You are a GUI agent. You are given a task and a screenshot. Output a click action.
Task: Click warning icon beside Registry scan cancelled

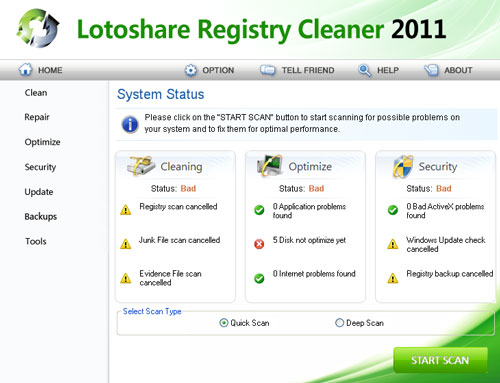coord(126,210)
